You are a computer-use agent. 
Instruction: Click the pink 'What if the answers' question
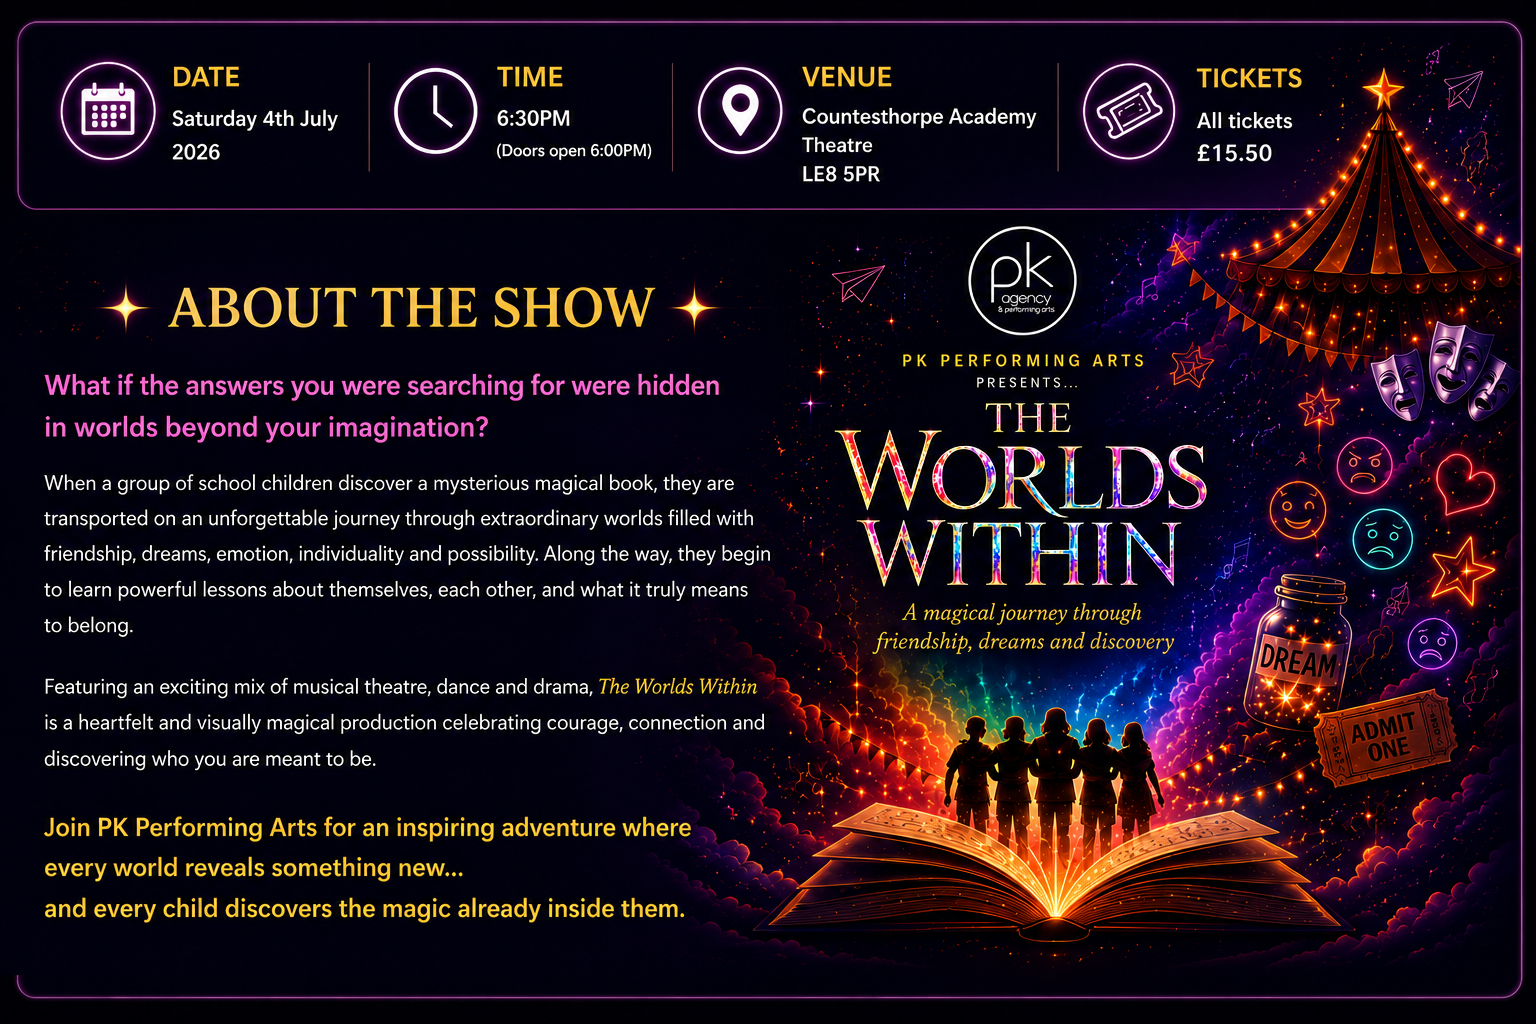[x=382, y=406]
